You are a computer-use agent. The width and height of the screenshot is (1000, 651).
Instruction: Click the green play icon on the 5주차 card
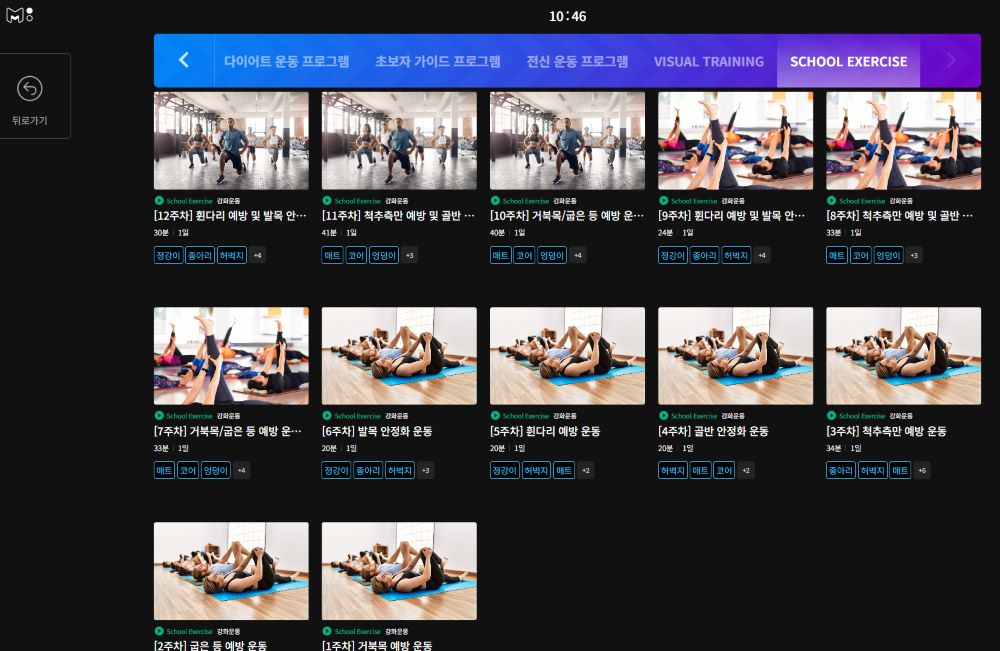pyautogui.click(x=495, y=416)
